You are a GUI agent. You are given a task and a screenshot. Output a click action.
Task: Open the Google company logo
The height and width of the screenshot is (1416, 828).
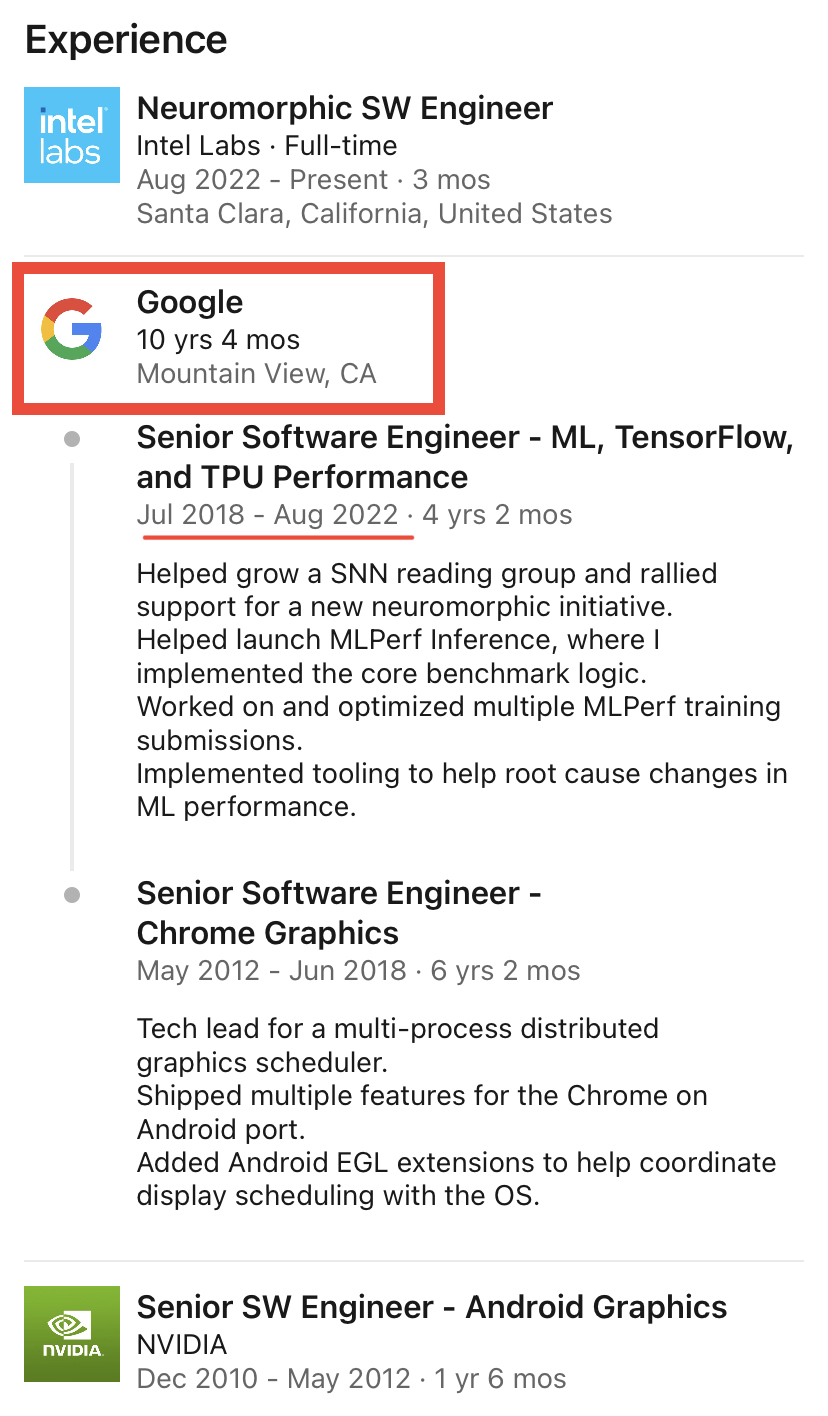(72, 328)
